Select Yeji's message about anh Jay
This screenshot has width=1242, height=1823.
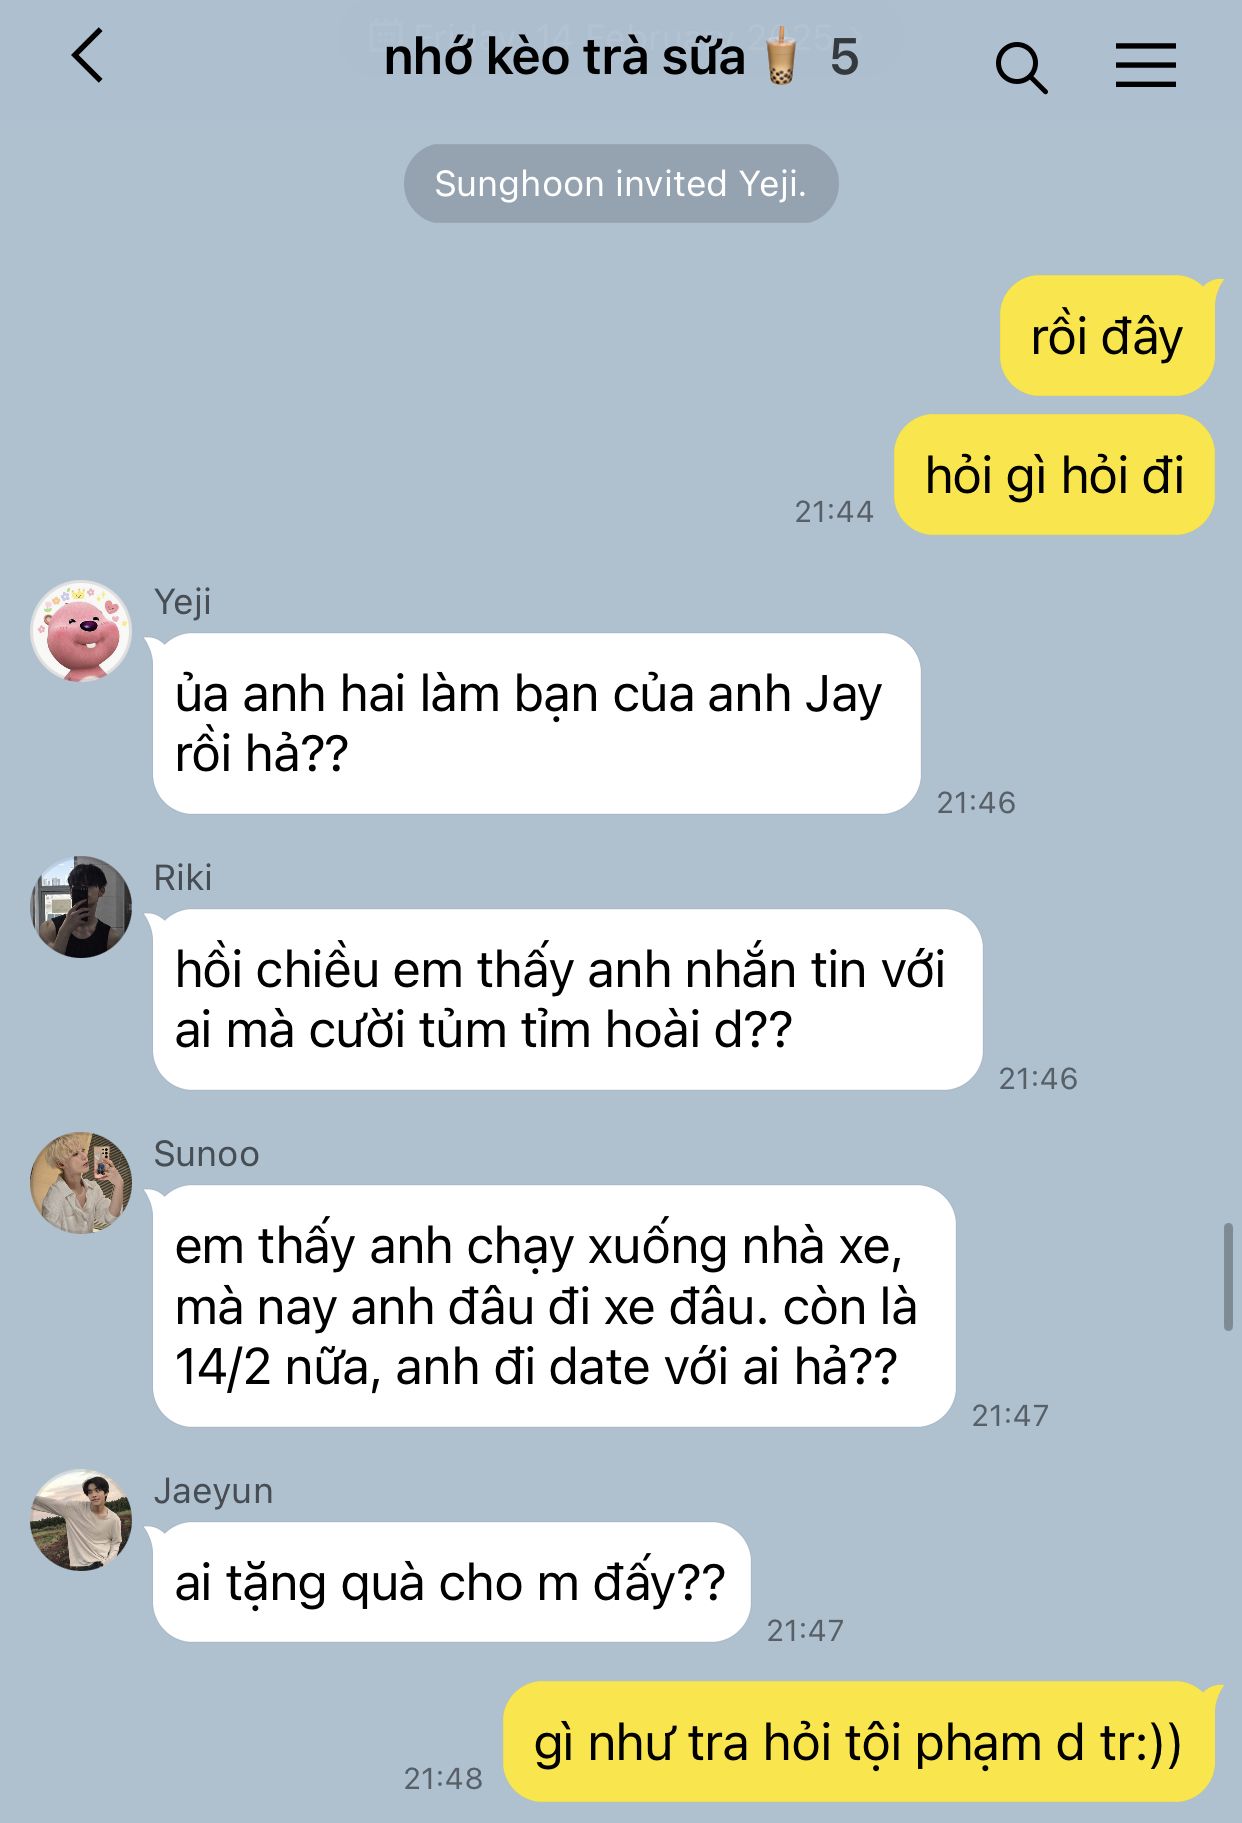pyautogui.click(x=536, y=724)
